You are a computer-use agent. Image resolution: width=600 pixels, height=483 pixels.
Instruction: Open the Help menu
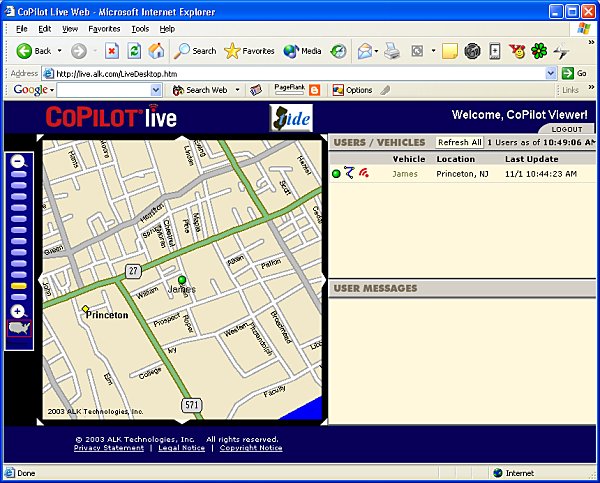pyautogui.click(x=167, y=29)
